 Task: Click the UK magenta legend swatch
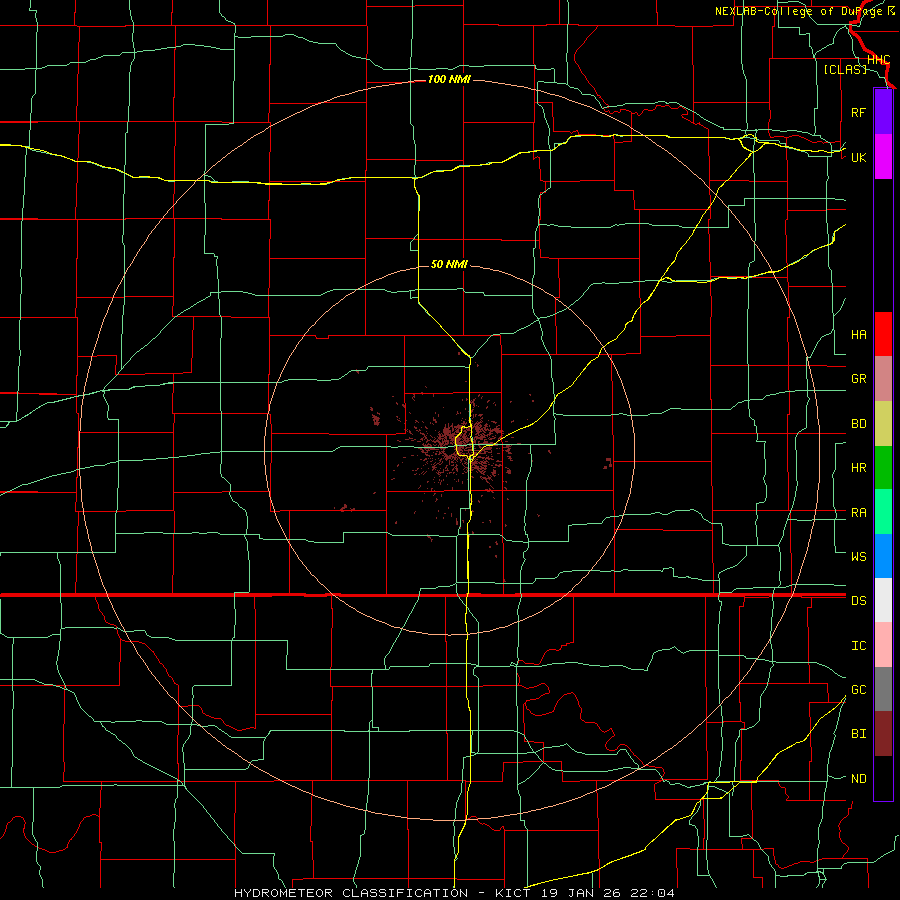[883, 157]
